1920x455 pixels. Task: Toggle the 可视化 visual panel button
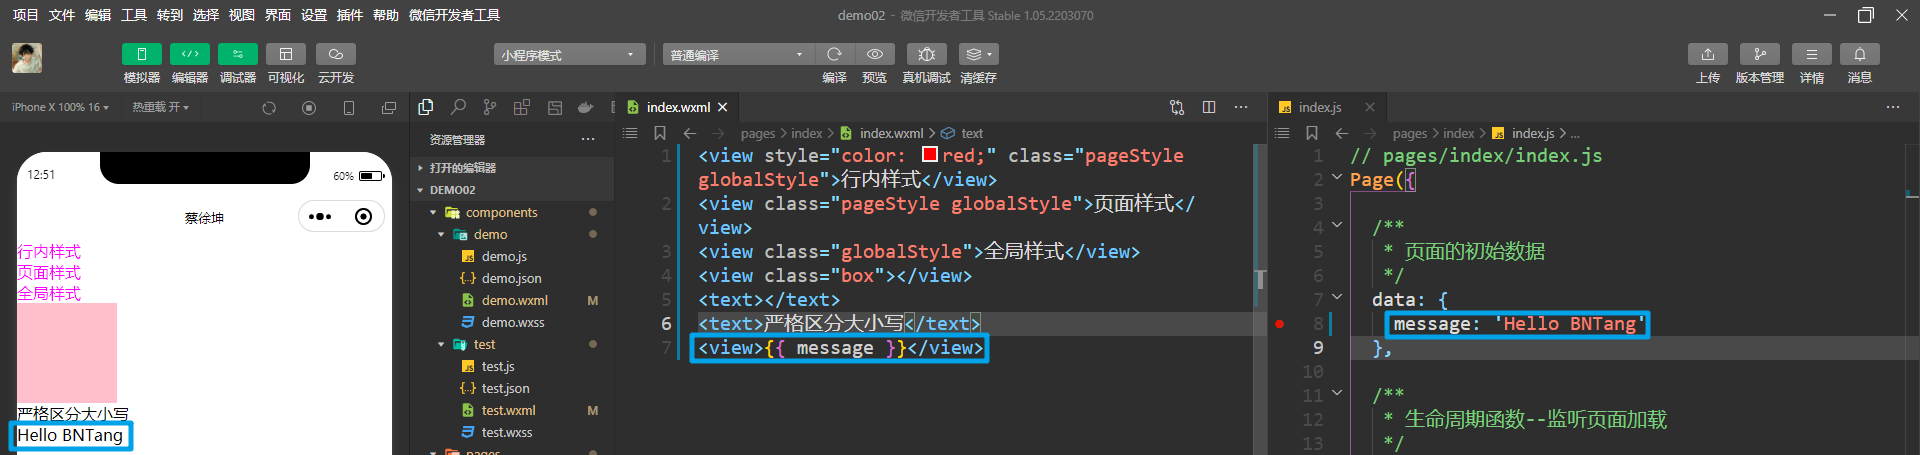286,54
